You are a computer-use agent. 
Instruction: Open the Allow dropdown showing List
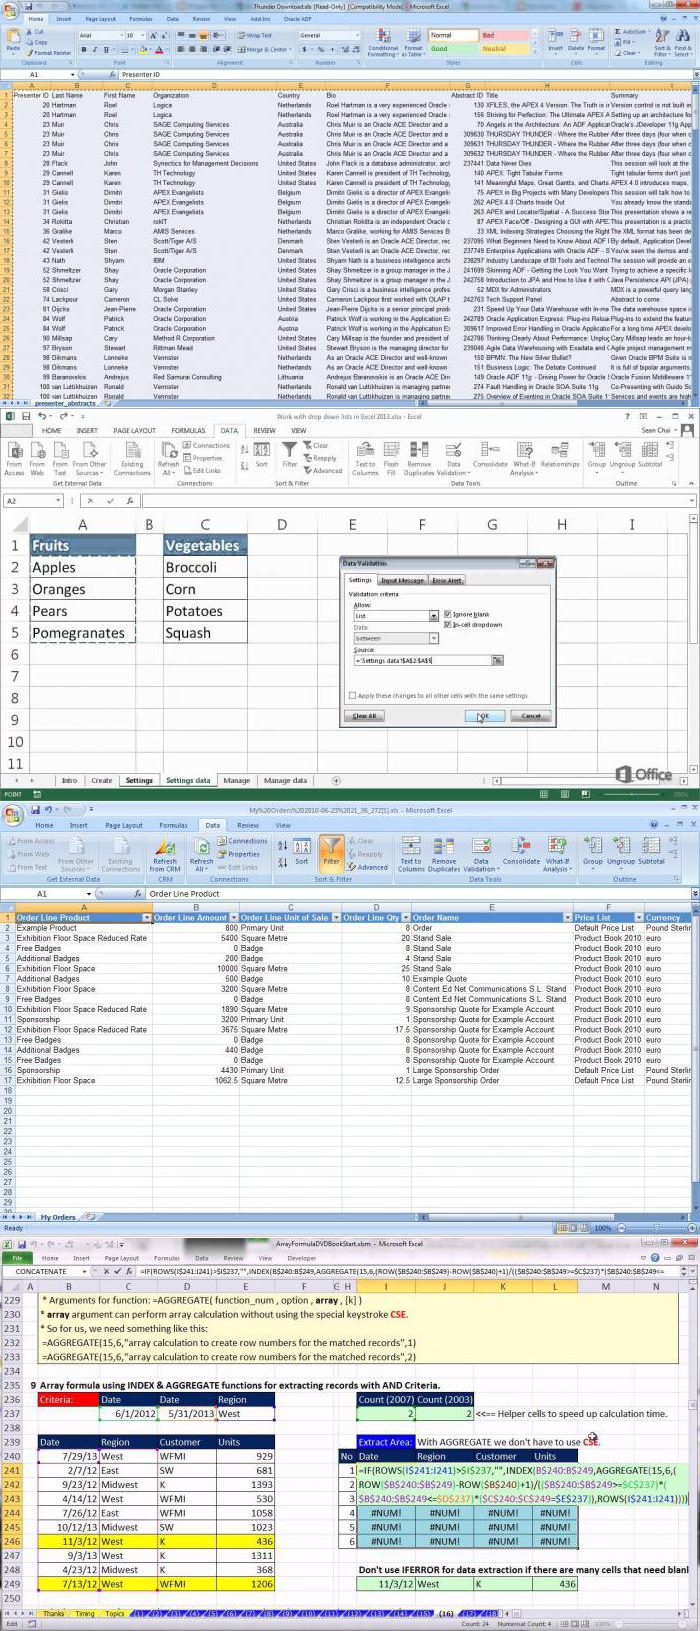coord(434,616)
